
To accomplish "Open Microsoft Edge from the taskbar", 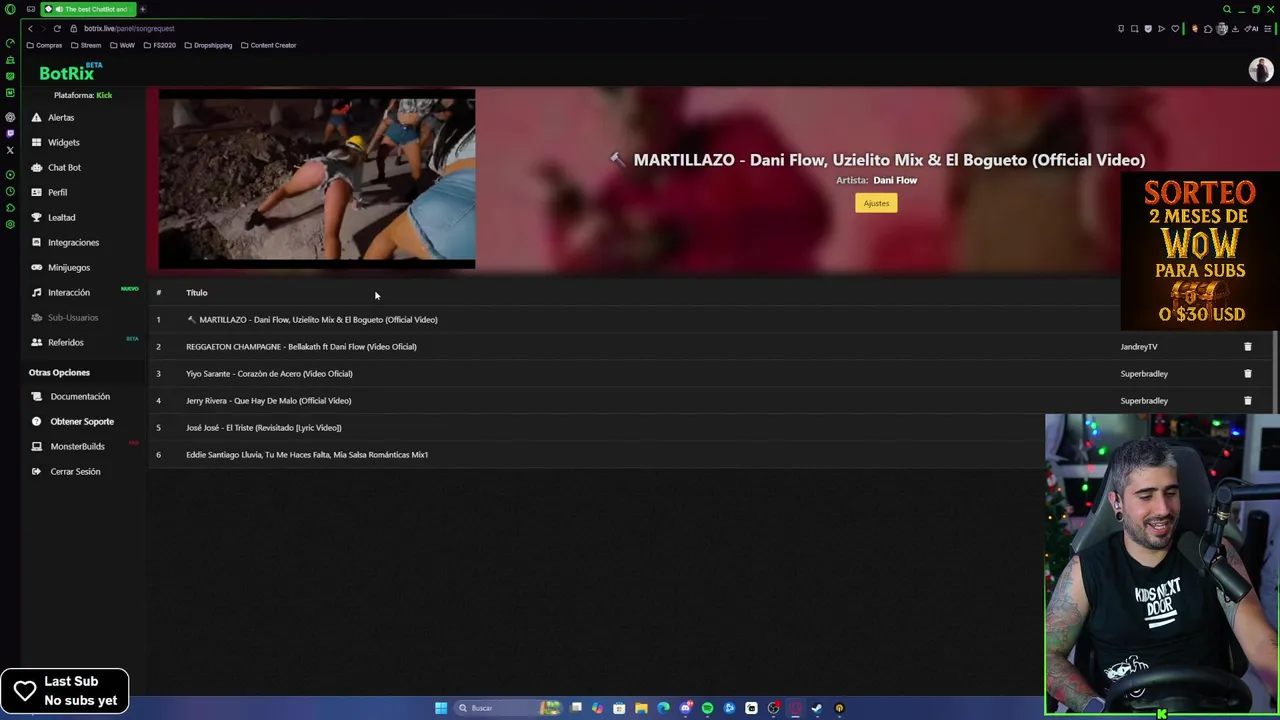I will pos(663,708).
